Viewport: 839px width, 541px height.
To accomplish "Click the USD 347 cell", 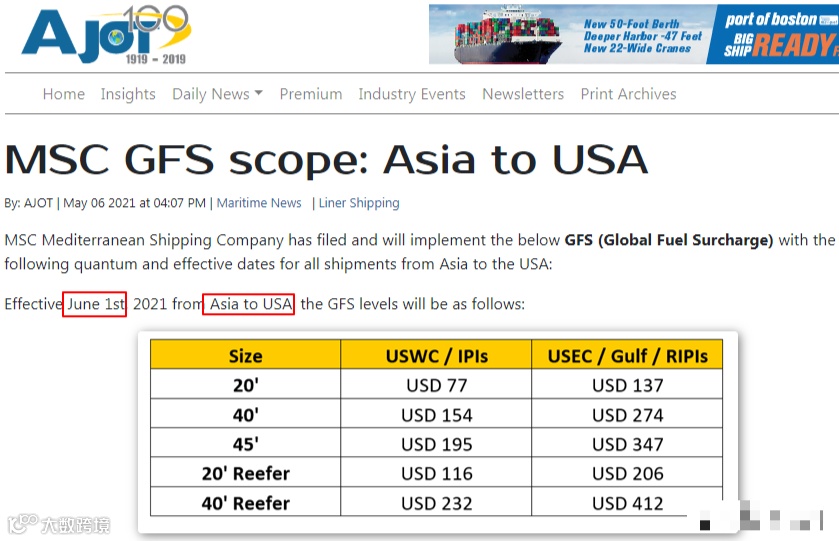I will pos(627,444).
